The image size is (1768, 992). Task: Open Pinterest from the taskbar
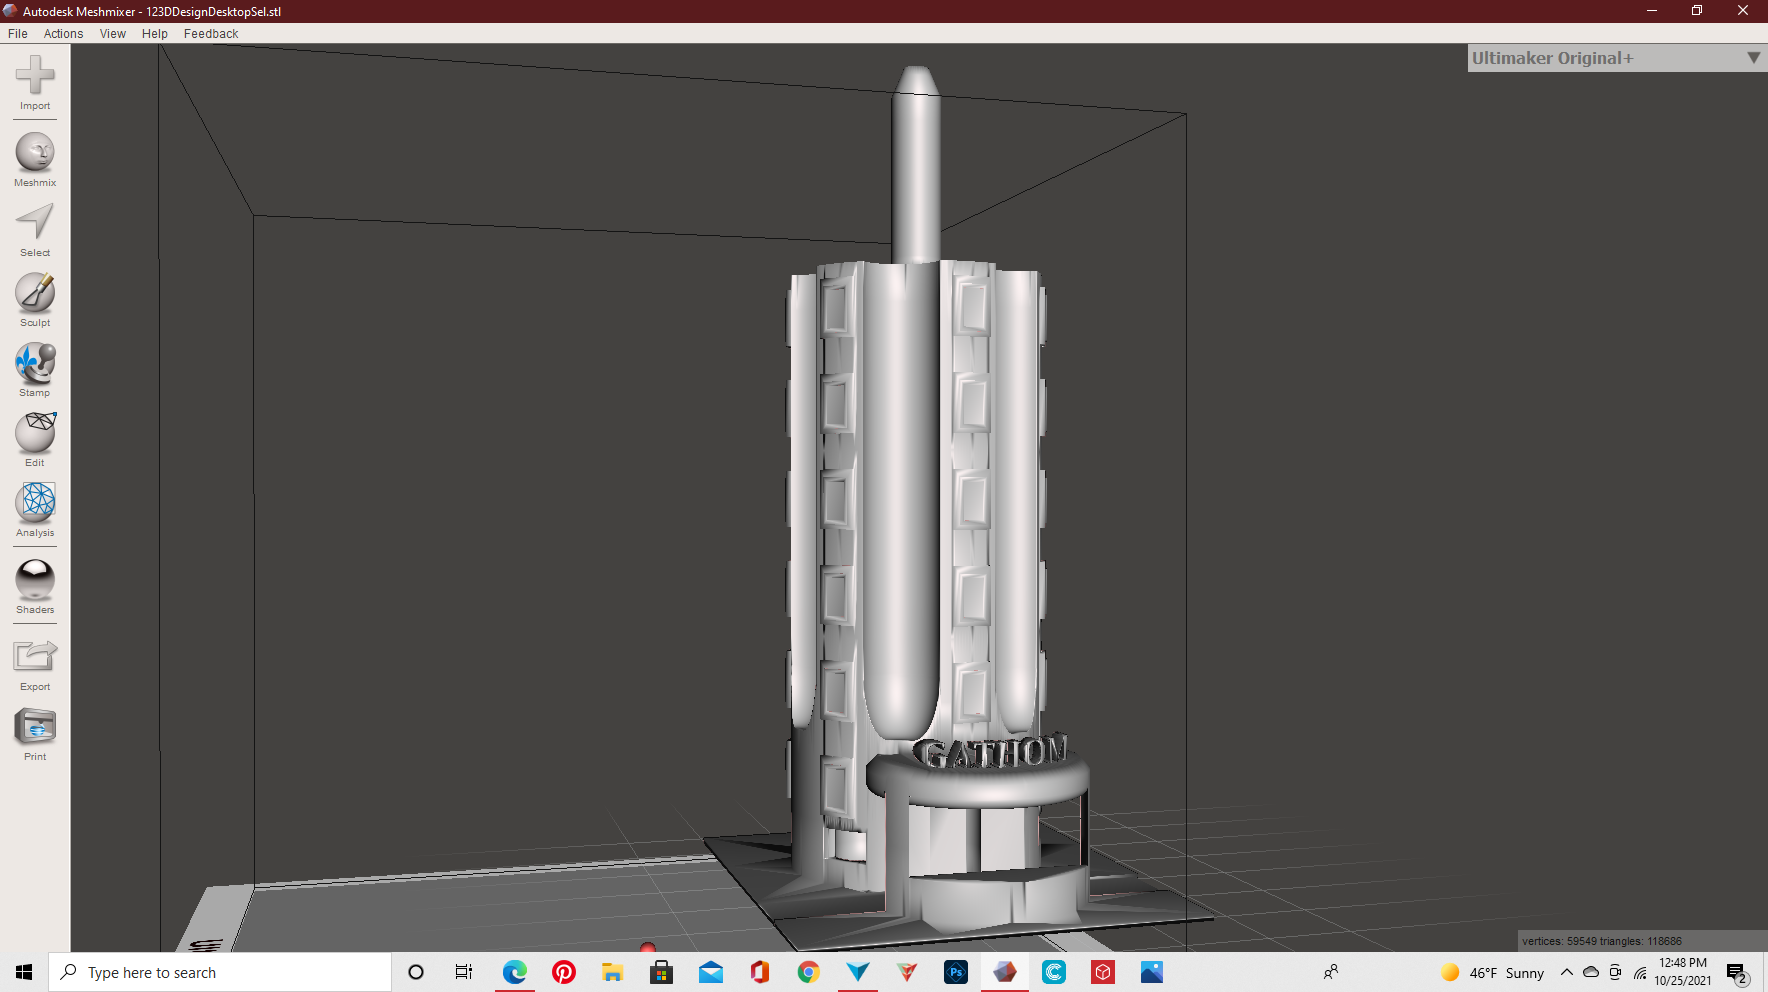[x=564, y=972]
